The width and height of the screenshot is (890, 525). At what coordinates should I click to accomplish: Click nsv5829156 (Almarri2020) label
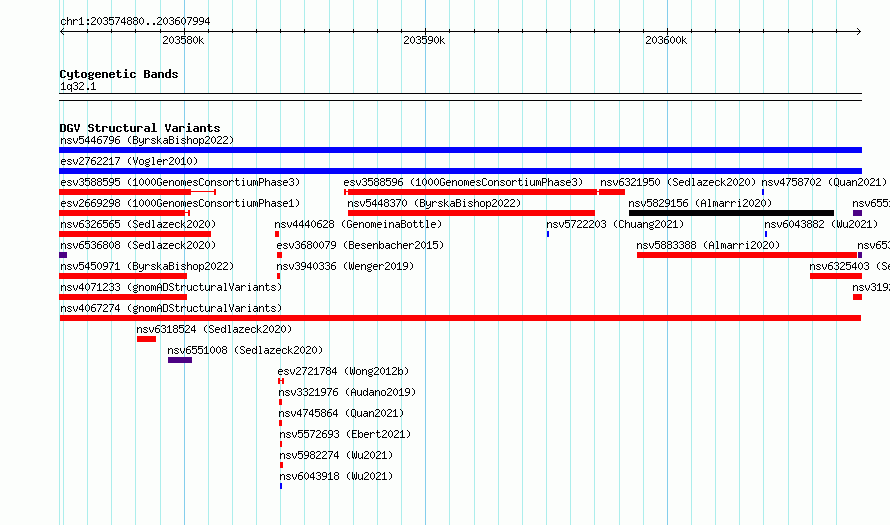coord(700,203)
